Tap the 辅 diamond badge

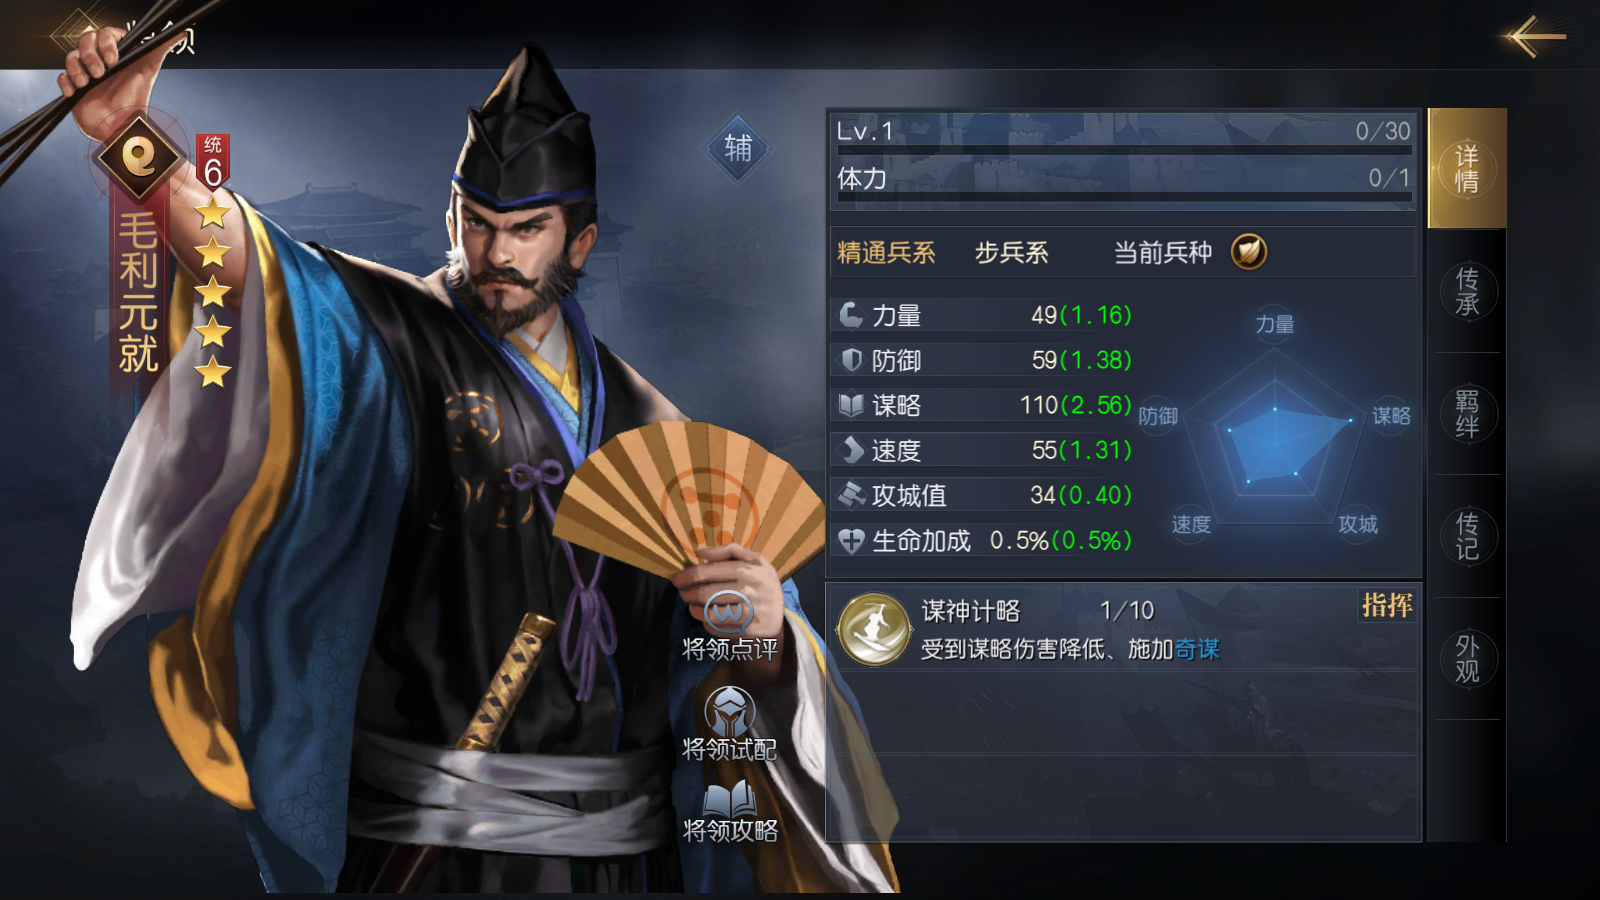(x=738, y=148)
